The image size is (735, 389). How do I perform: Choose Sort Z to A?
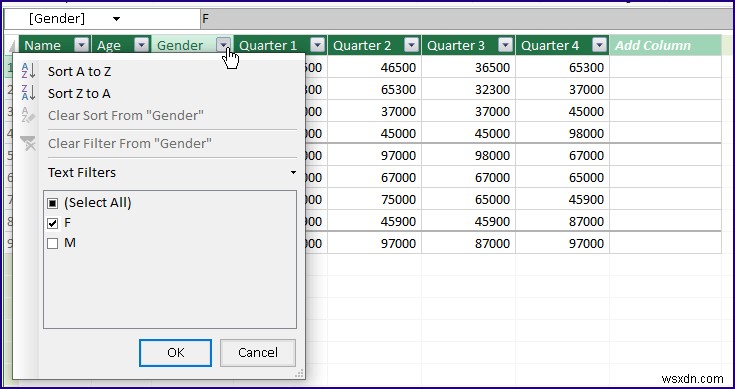pyautogui.click(x=79, y=93)
